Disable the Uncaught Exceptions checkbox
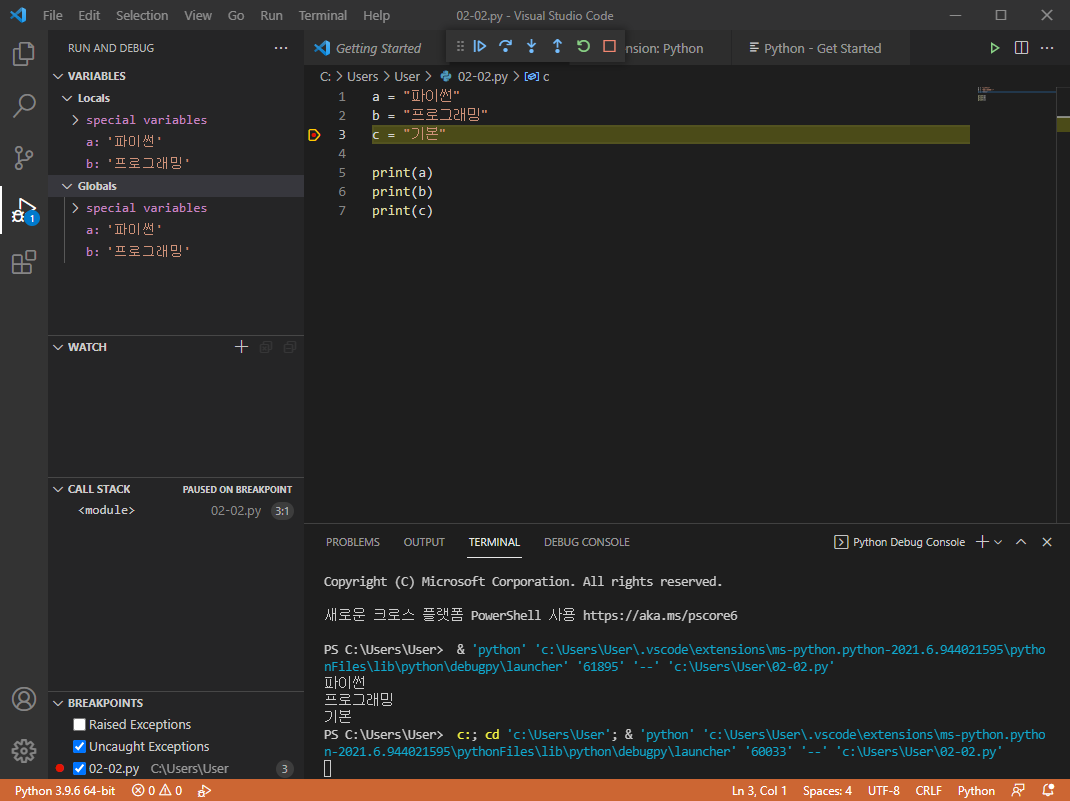 pos(79,746)
